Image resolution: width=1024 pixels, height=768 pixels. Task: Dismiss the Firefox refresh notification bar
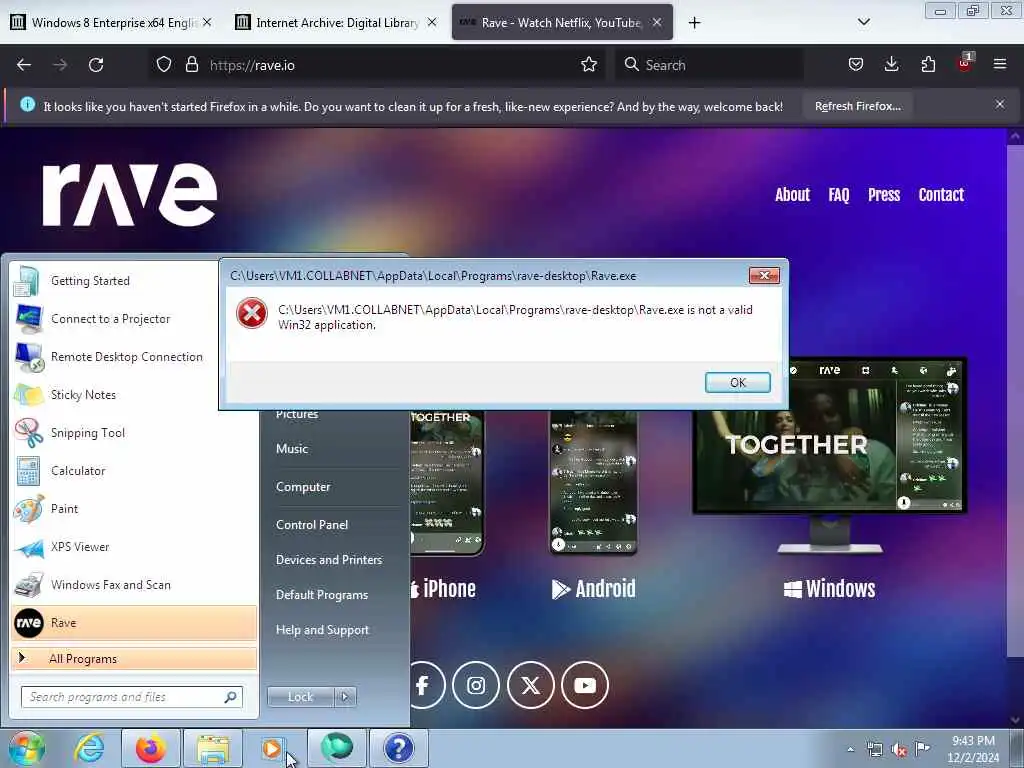[999, 104]
